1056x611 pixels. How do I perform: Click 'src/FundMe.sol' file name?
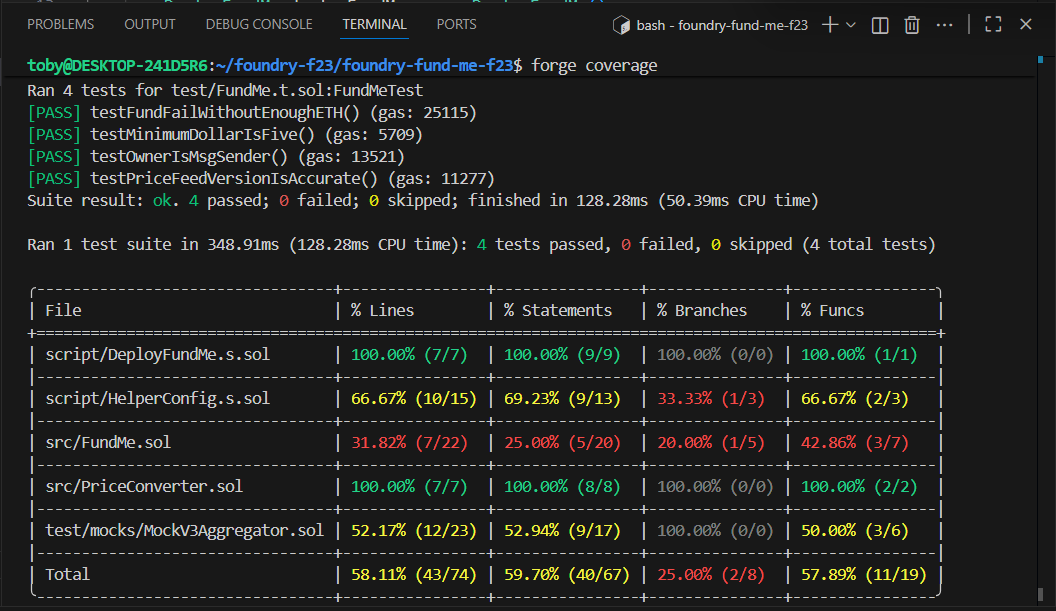point(108,443)
